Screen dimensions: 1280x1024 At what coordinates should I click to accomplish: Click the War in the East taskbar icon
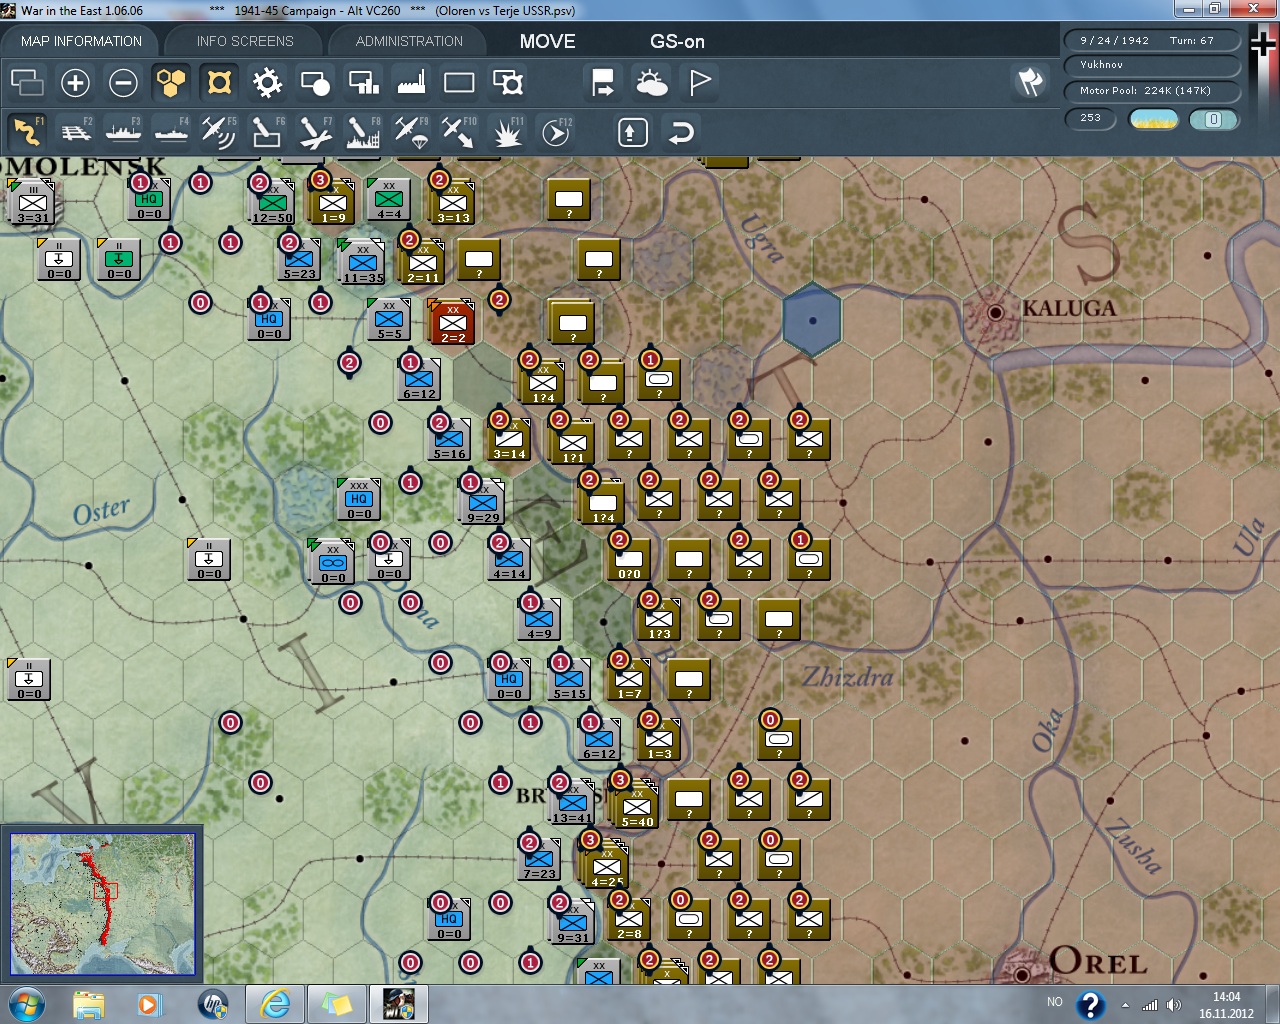[x=398, y=1004]
